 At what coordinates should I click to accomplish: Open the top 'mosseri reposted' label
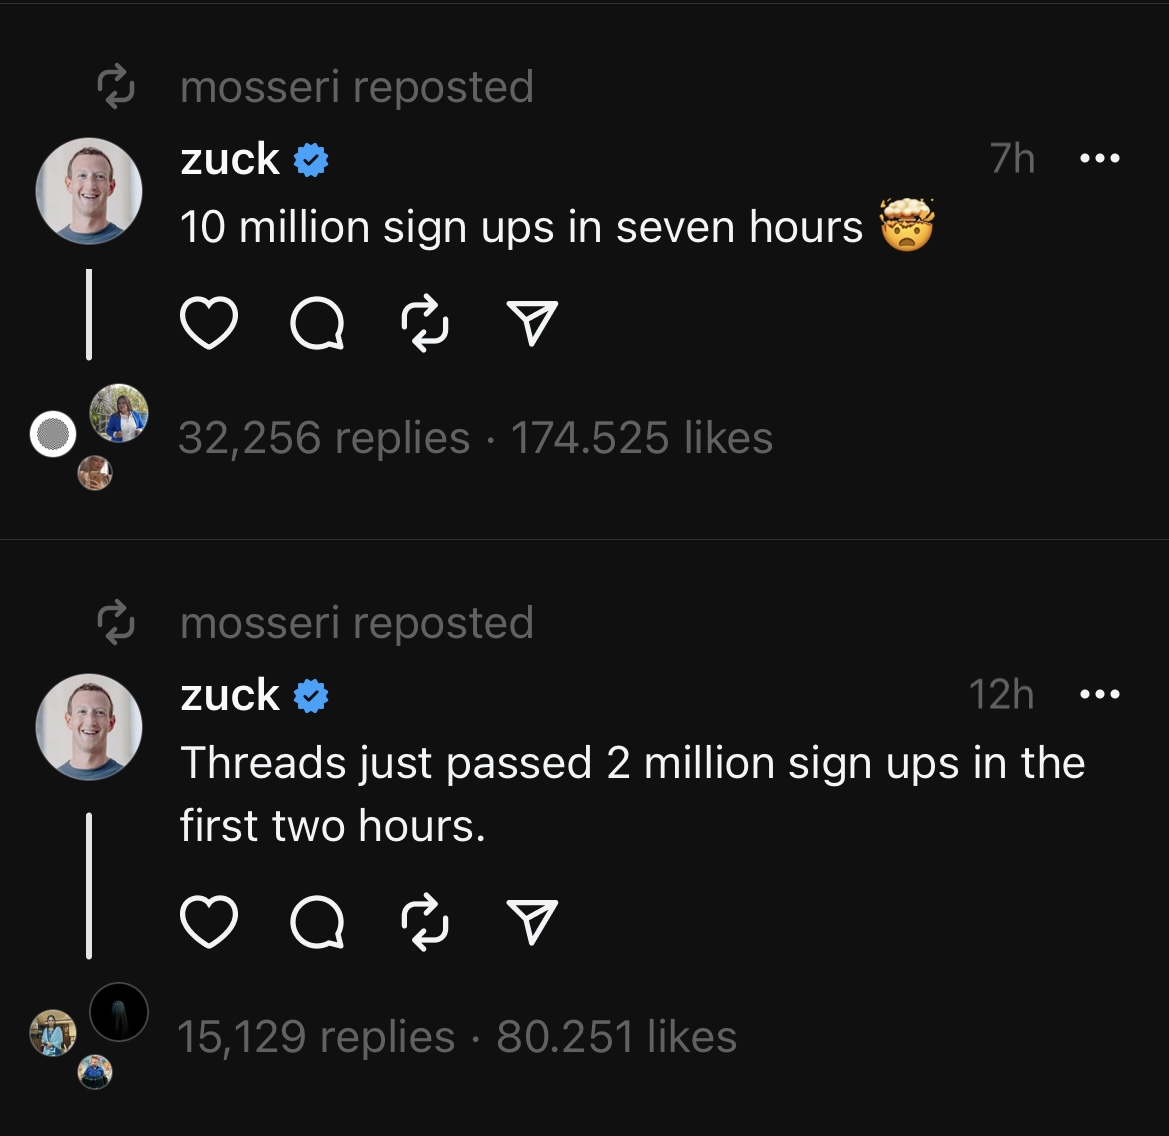[x=356, y=87]
